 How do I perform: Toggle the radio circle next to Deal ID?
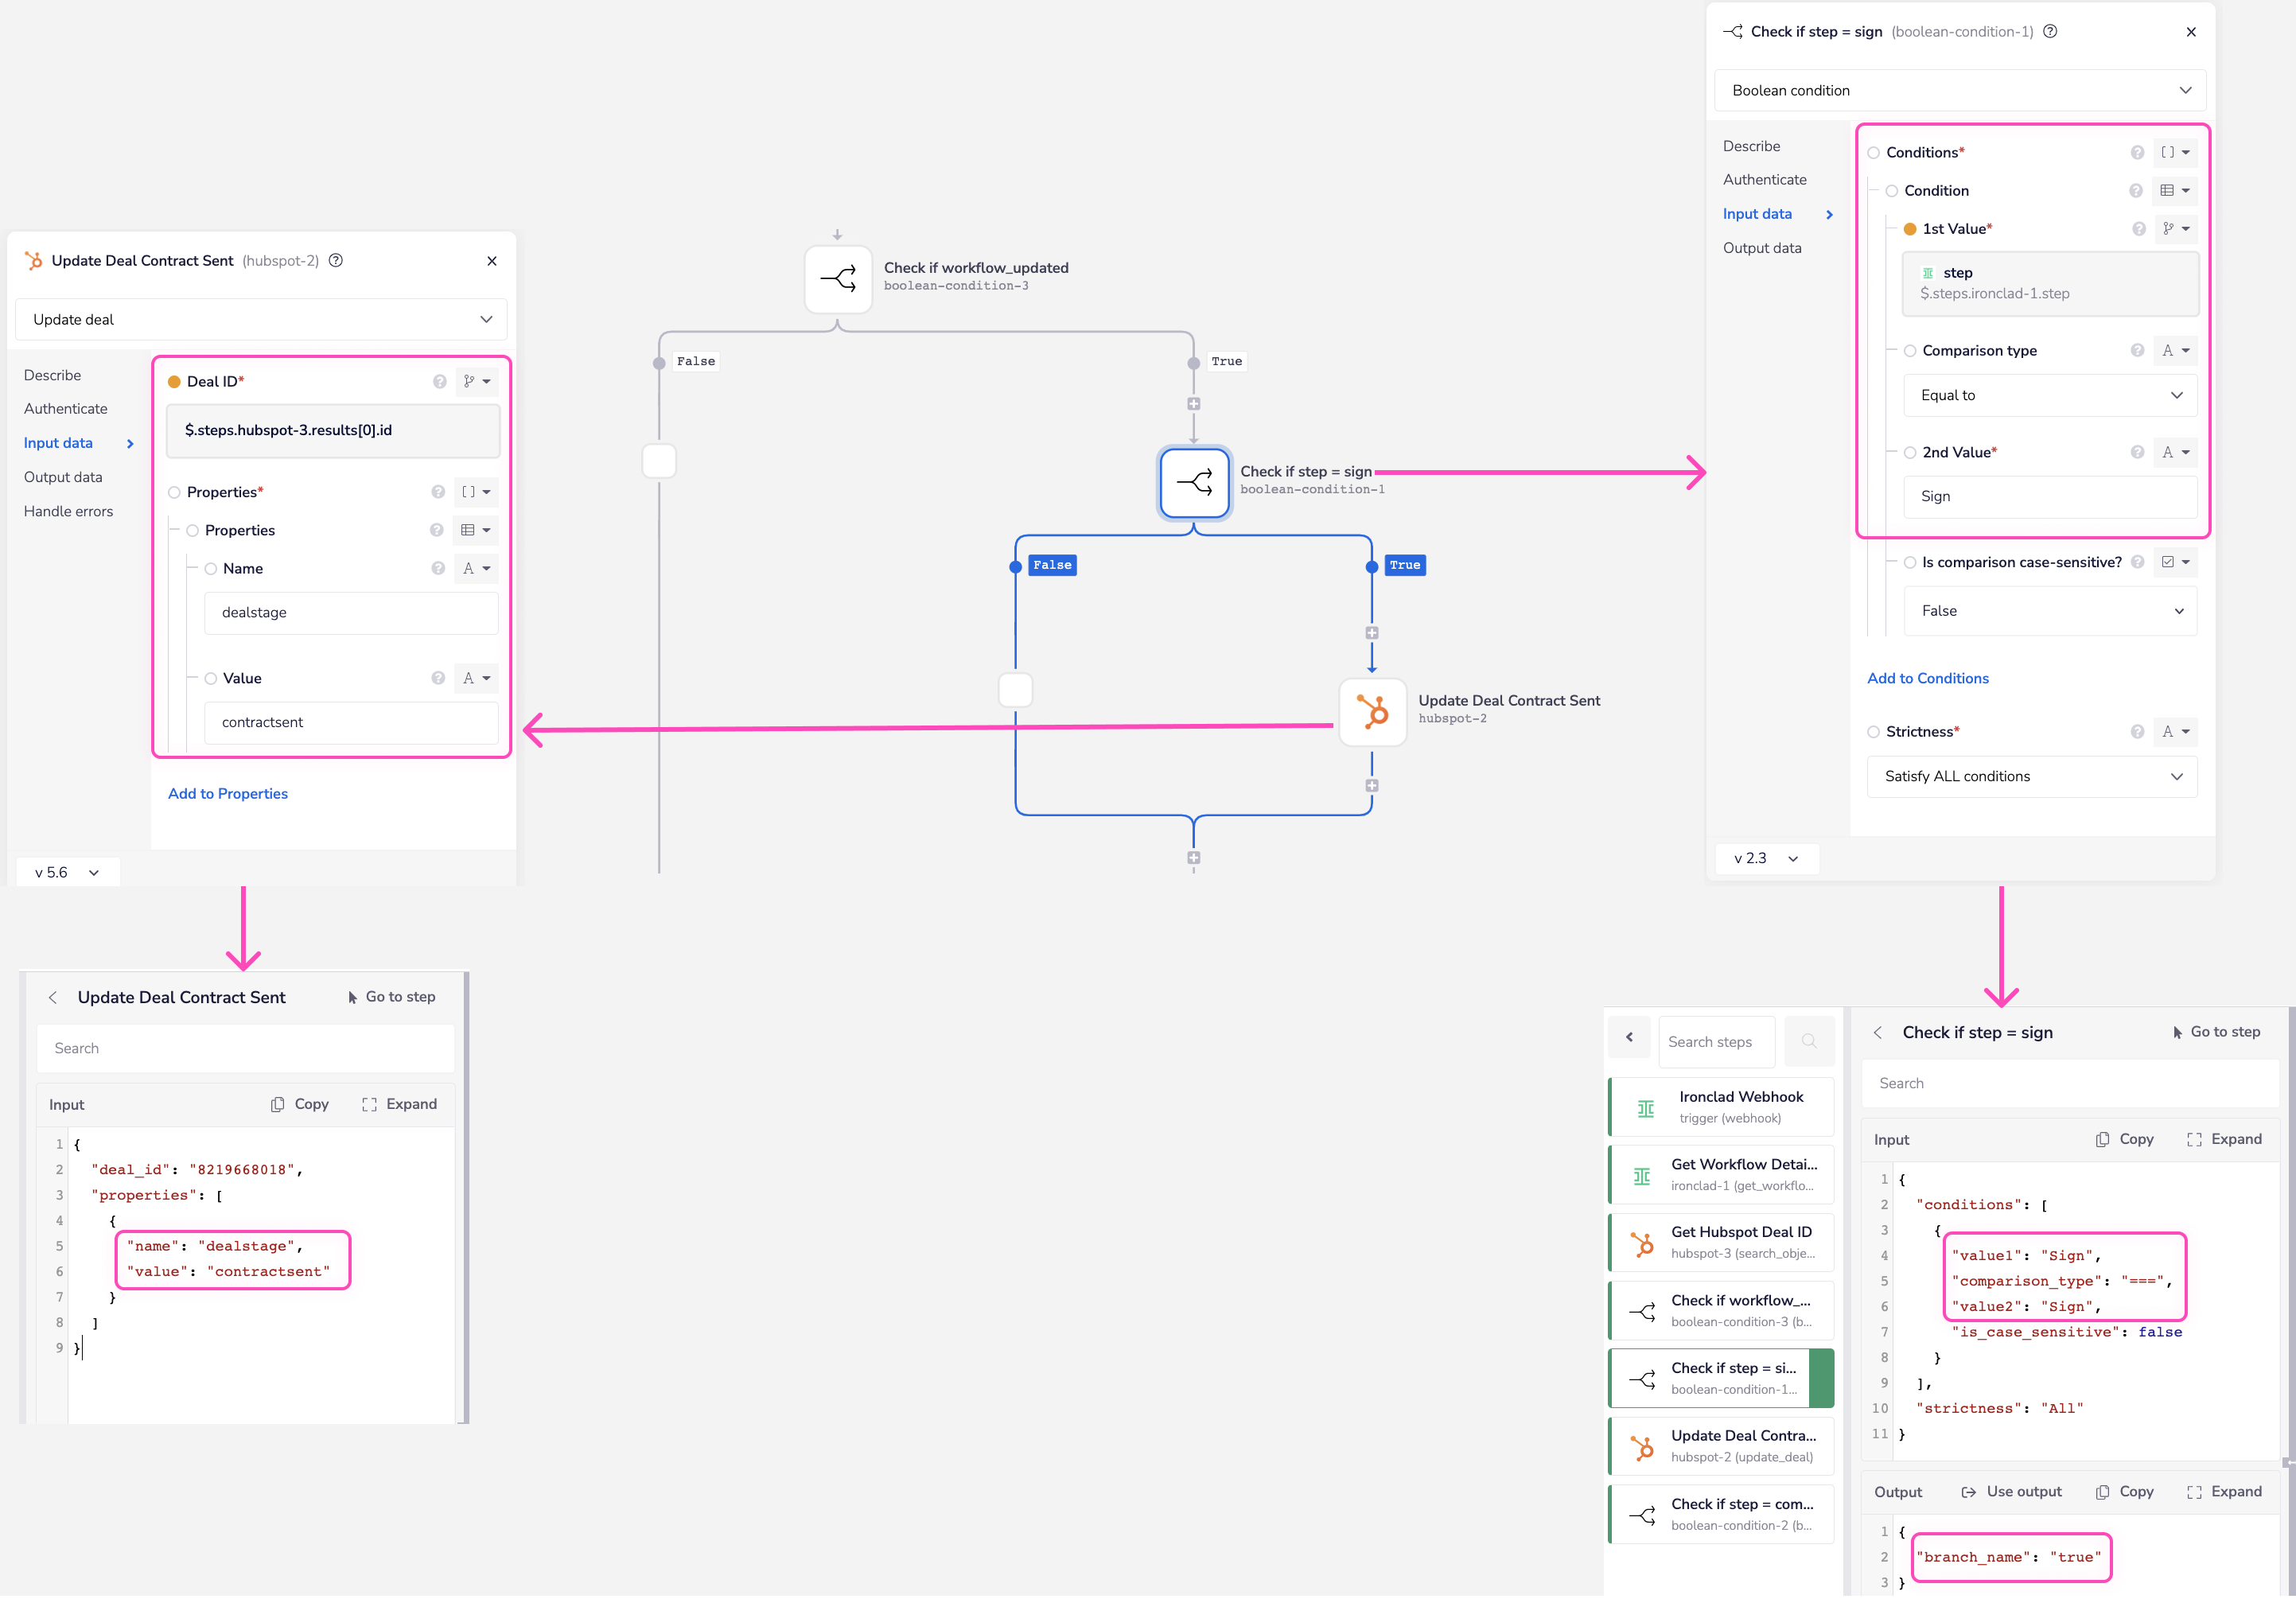(174, 382)
